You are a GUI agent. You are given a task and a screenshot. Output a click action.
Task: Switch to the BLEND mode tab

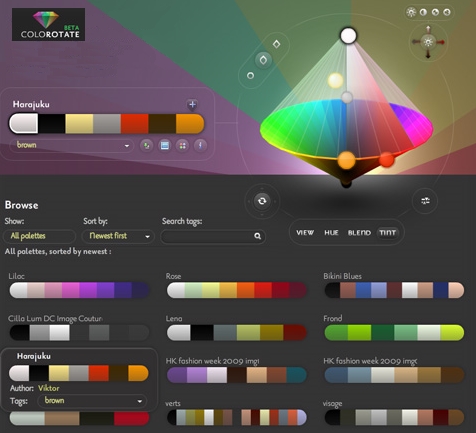pyautogui.click(x=359, y=233)
